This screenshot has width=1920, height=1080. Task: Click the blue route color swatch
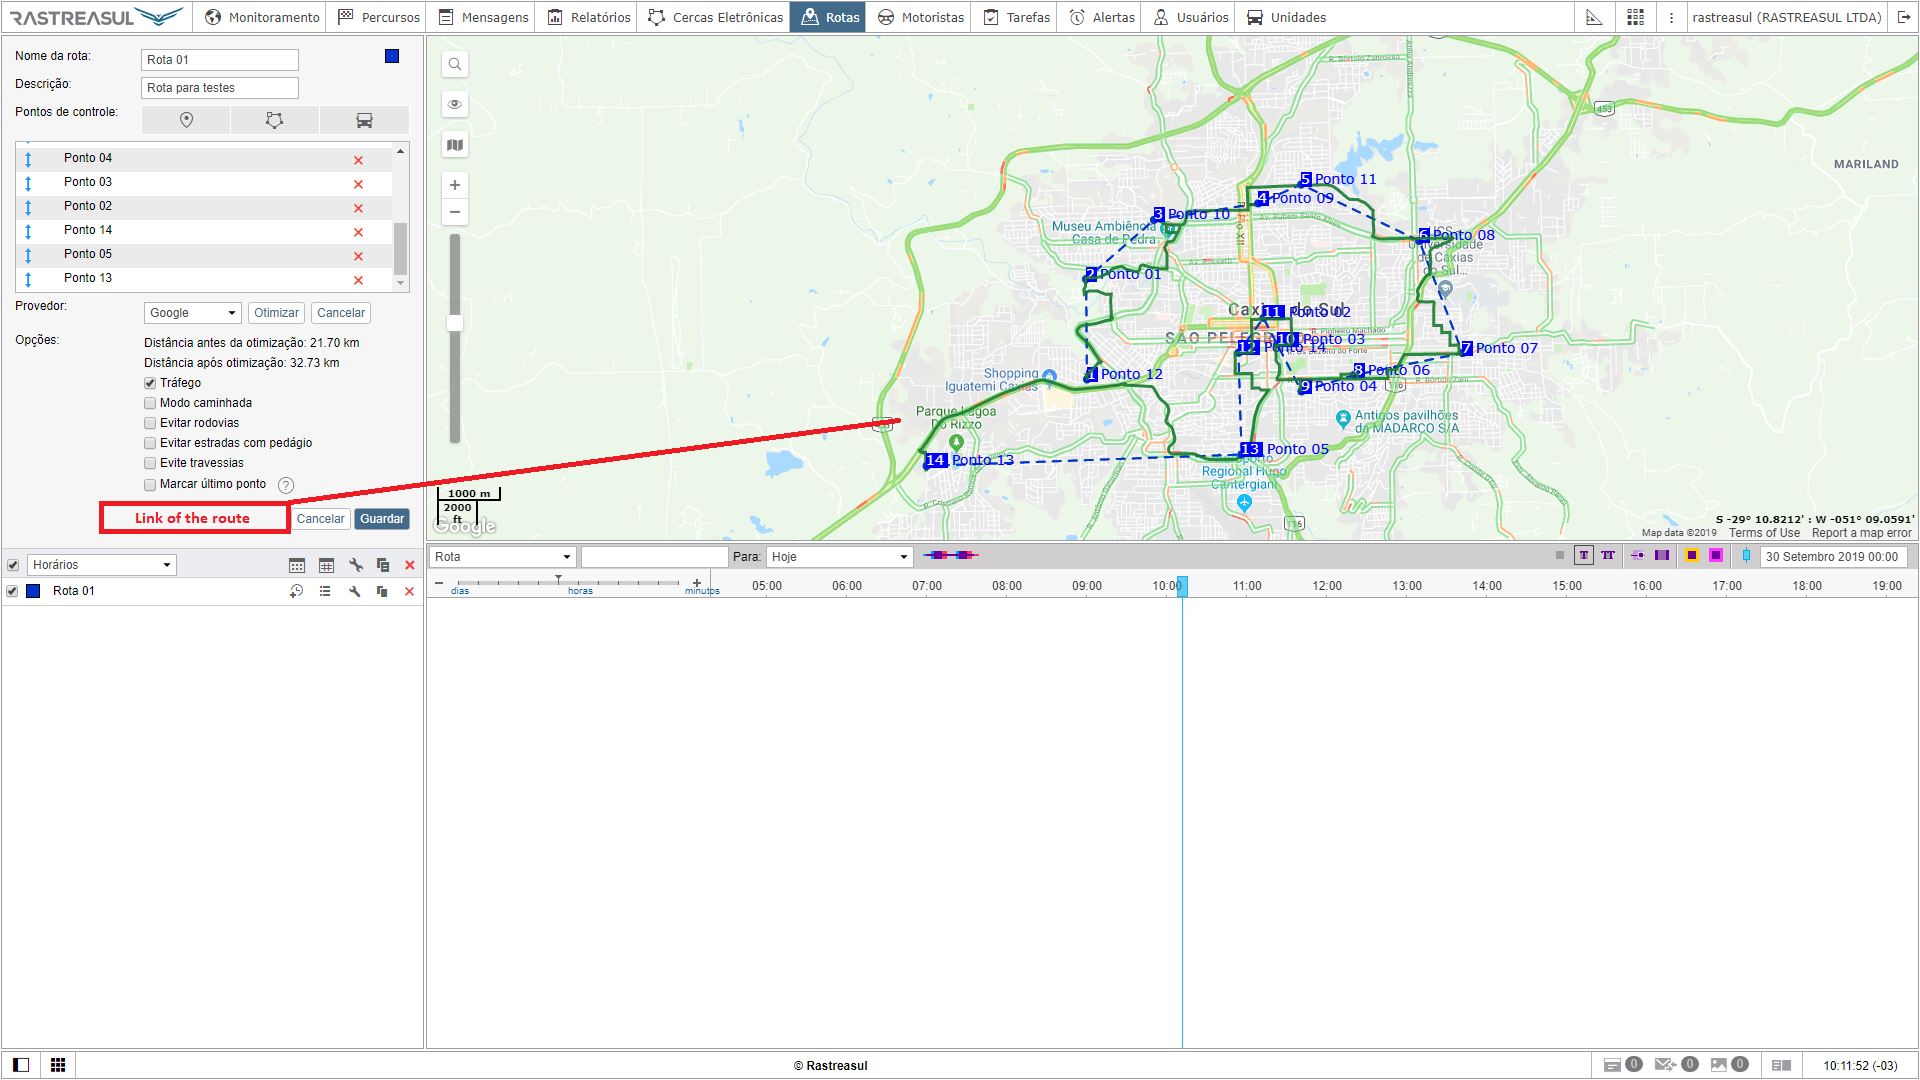(392, 56)
